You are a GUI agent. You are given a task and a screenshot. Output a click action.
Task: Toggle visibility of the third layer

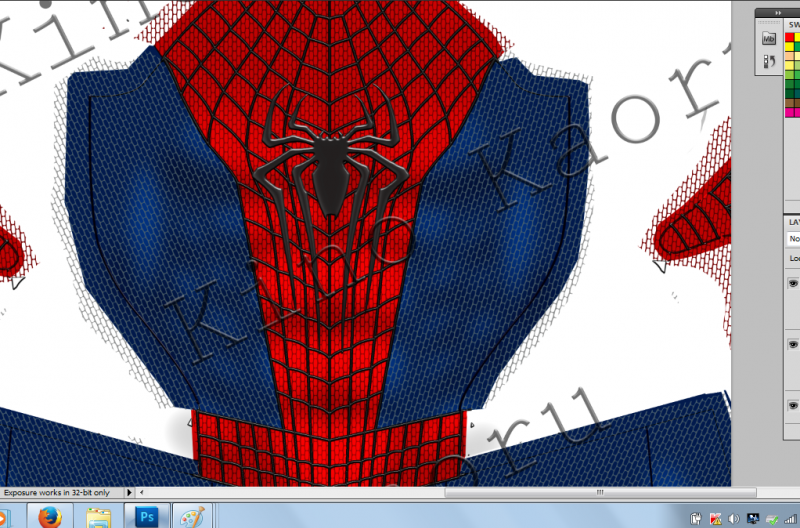[x=793, y=406]
